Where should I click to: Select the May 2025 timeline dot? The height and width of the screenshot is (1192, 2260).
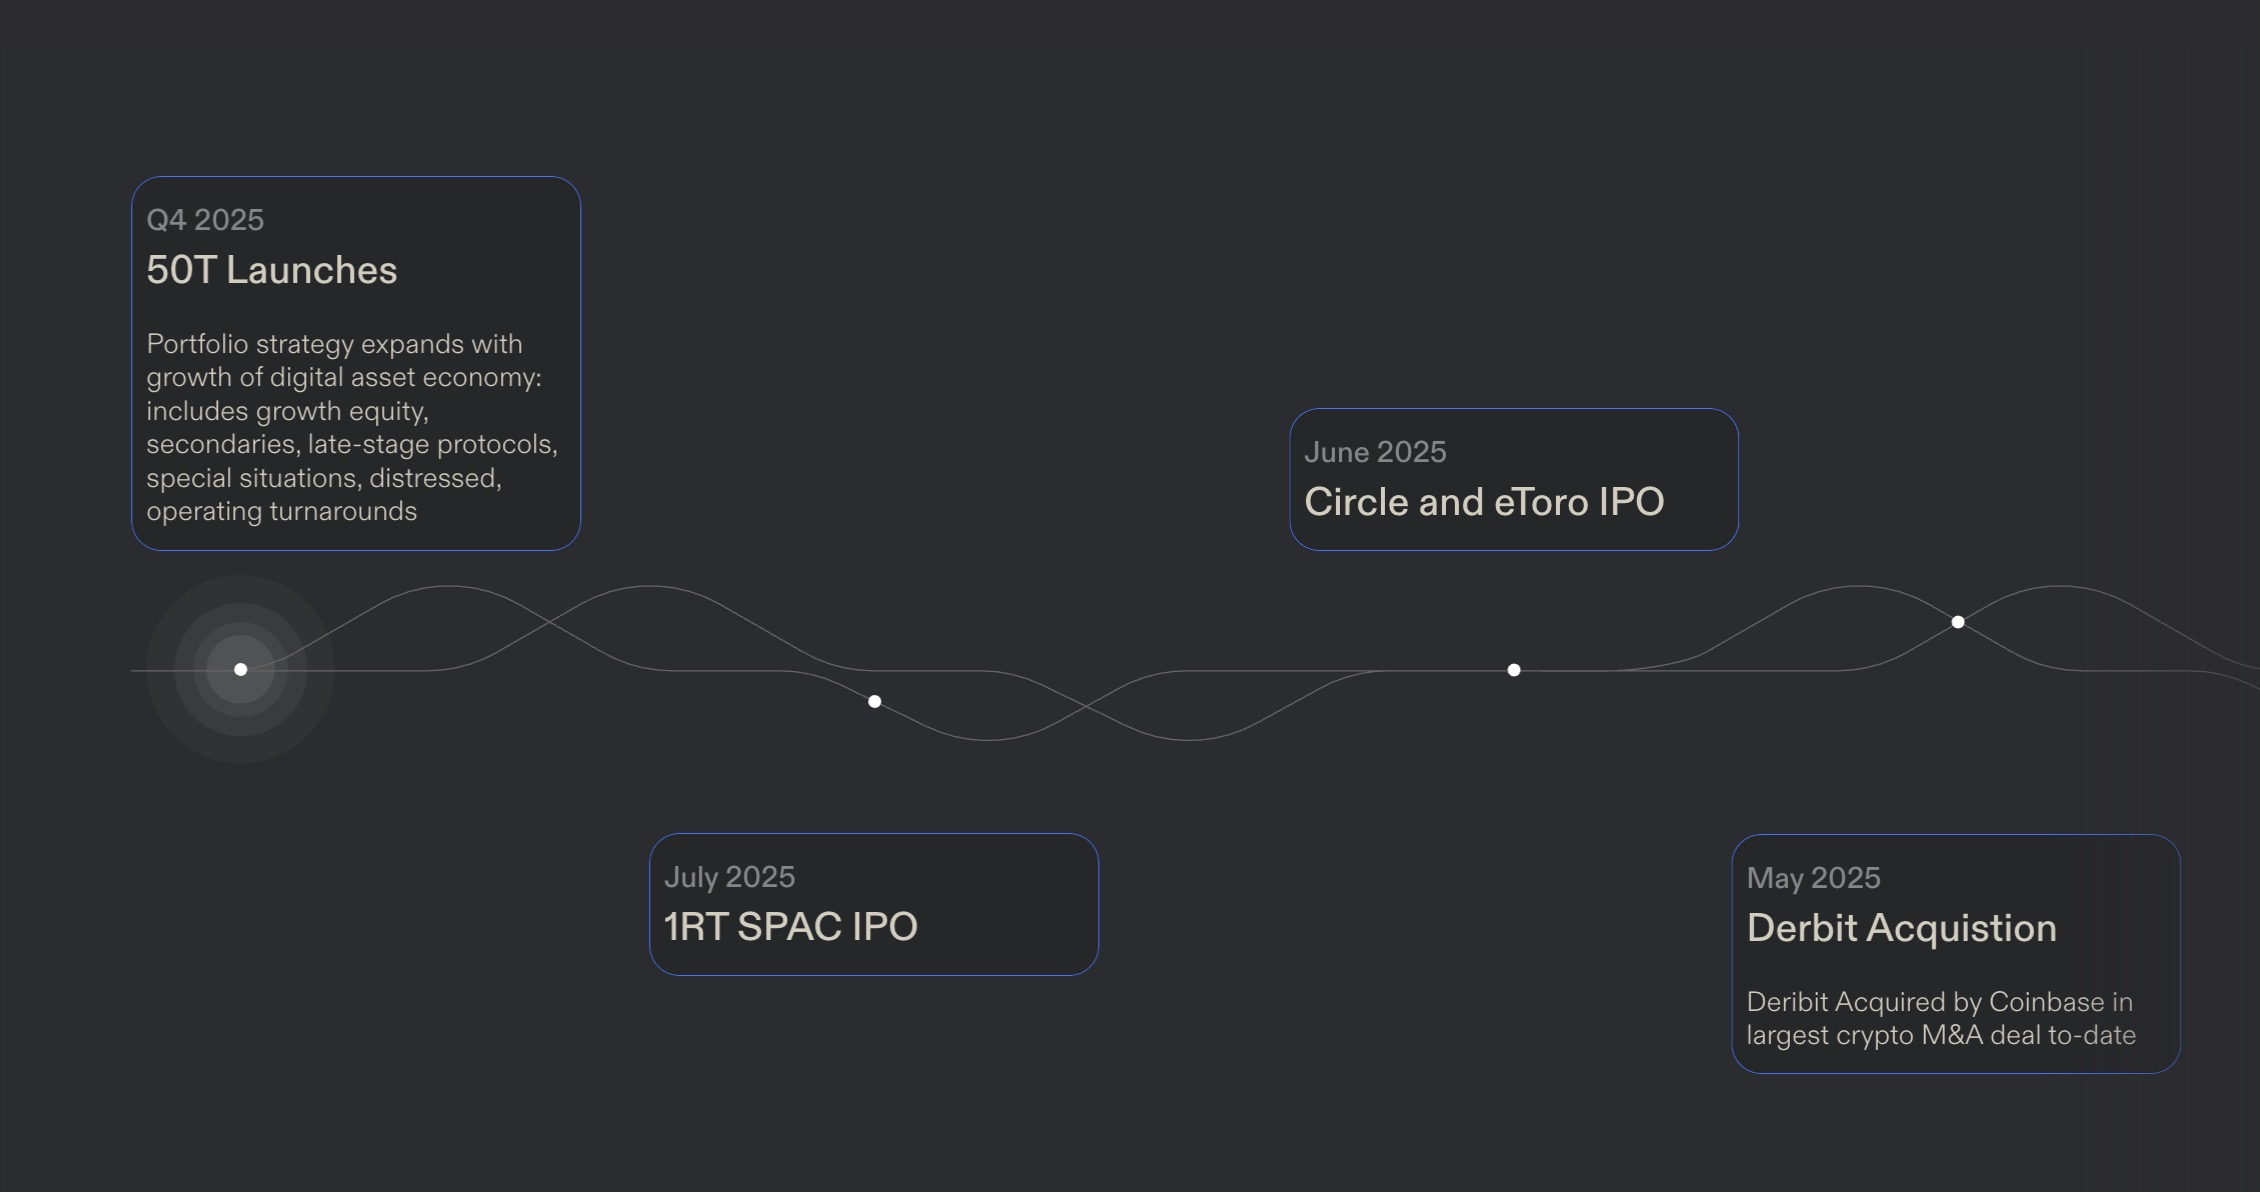(x=1957, y=622)
